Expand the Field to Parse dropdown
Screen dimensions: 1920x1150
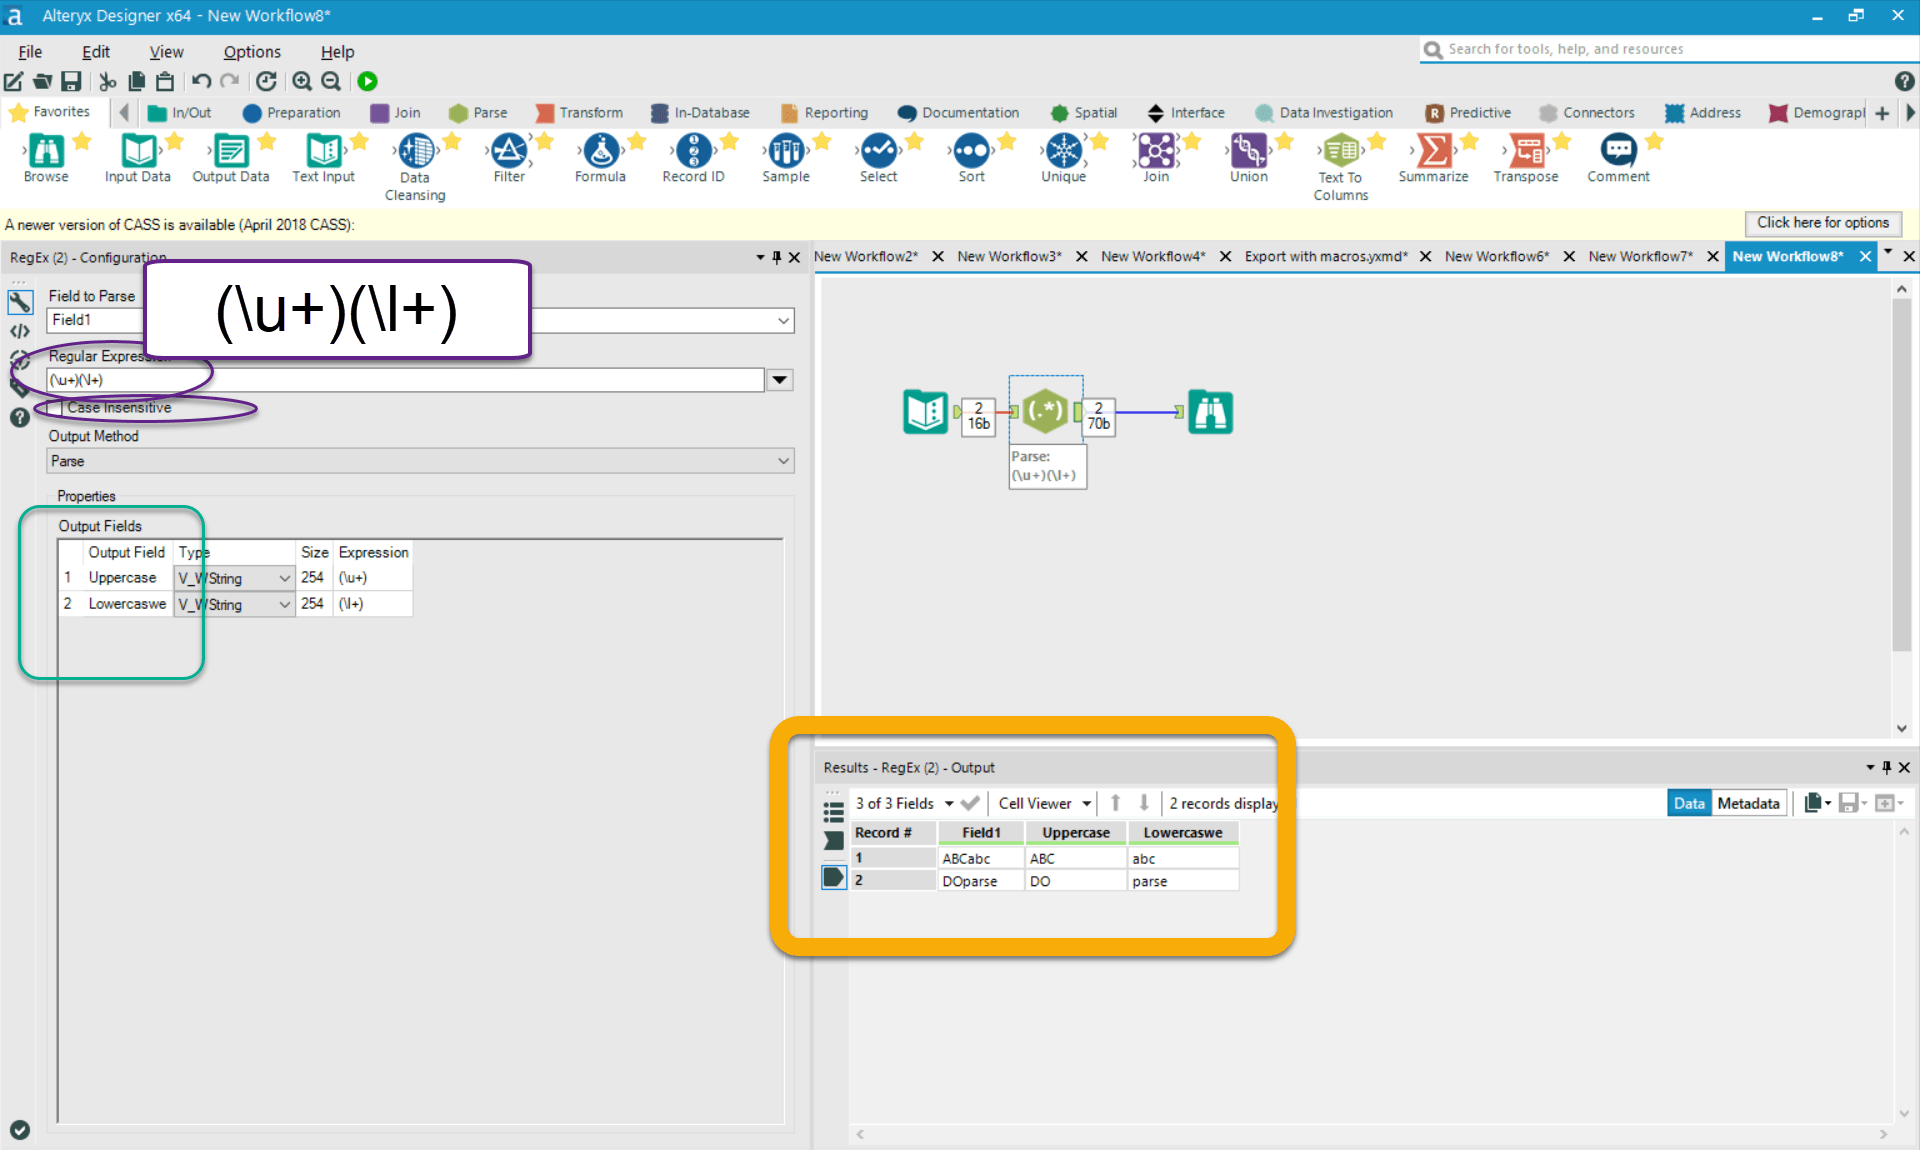coord(783,320)
